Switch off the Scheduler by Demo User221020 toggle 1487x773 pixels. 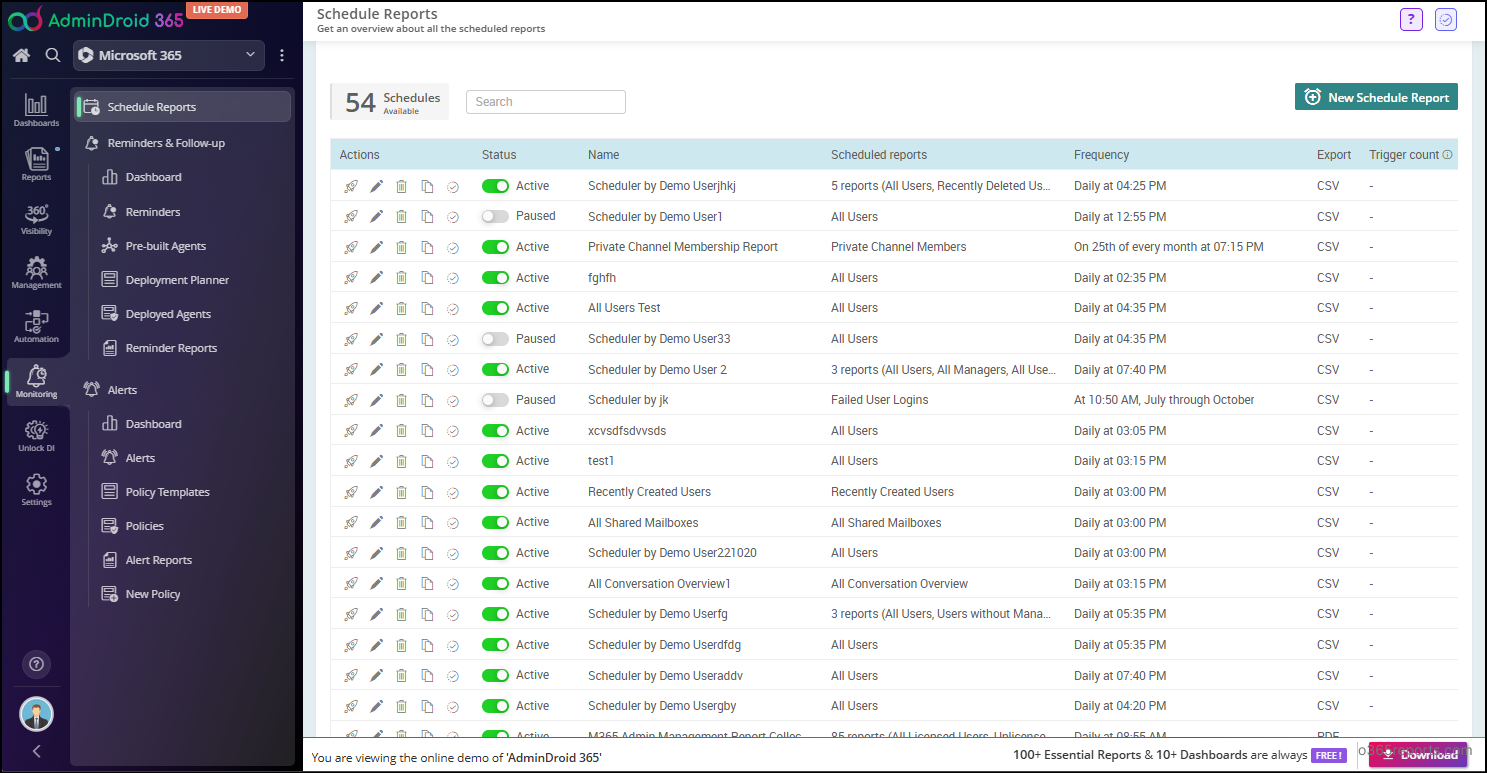pyautogui.click(x=495, y=553)
